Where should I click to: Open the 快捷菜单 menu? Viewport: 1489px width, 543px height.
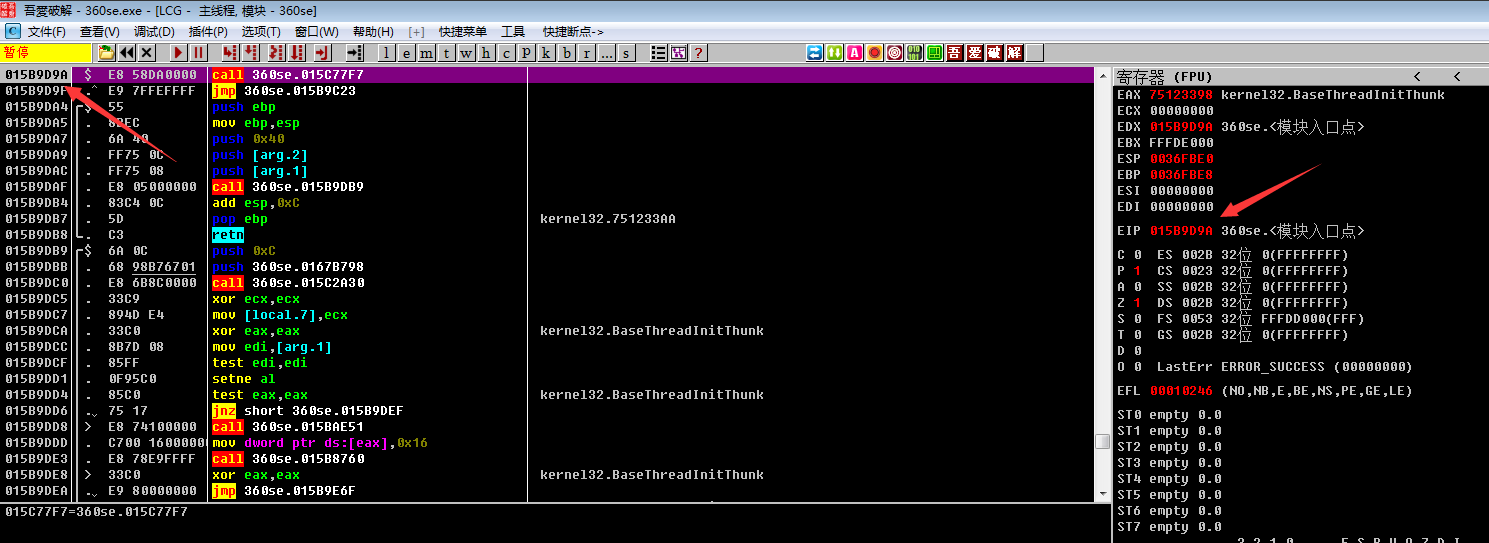tap(462, 32)
